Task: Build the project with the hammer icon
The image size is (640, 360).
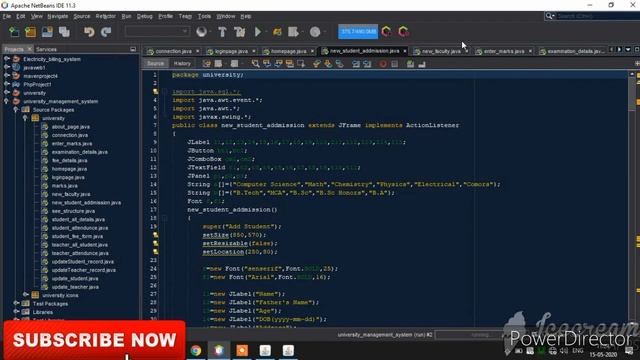Action: pyautogui.click(x=222, y=32)
